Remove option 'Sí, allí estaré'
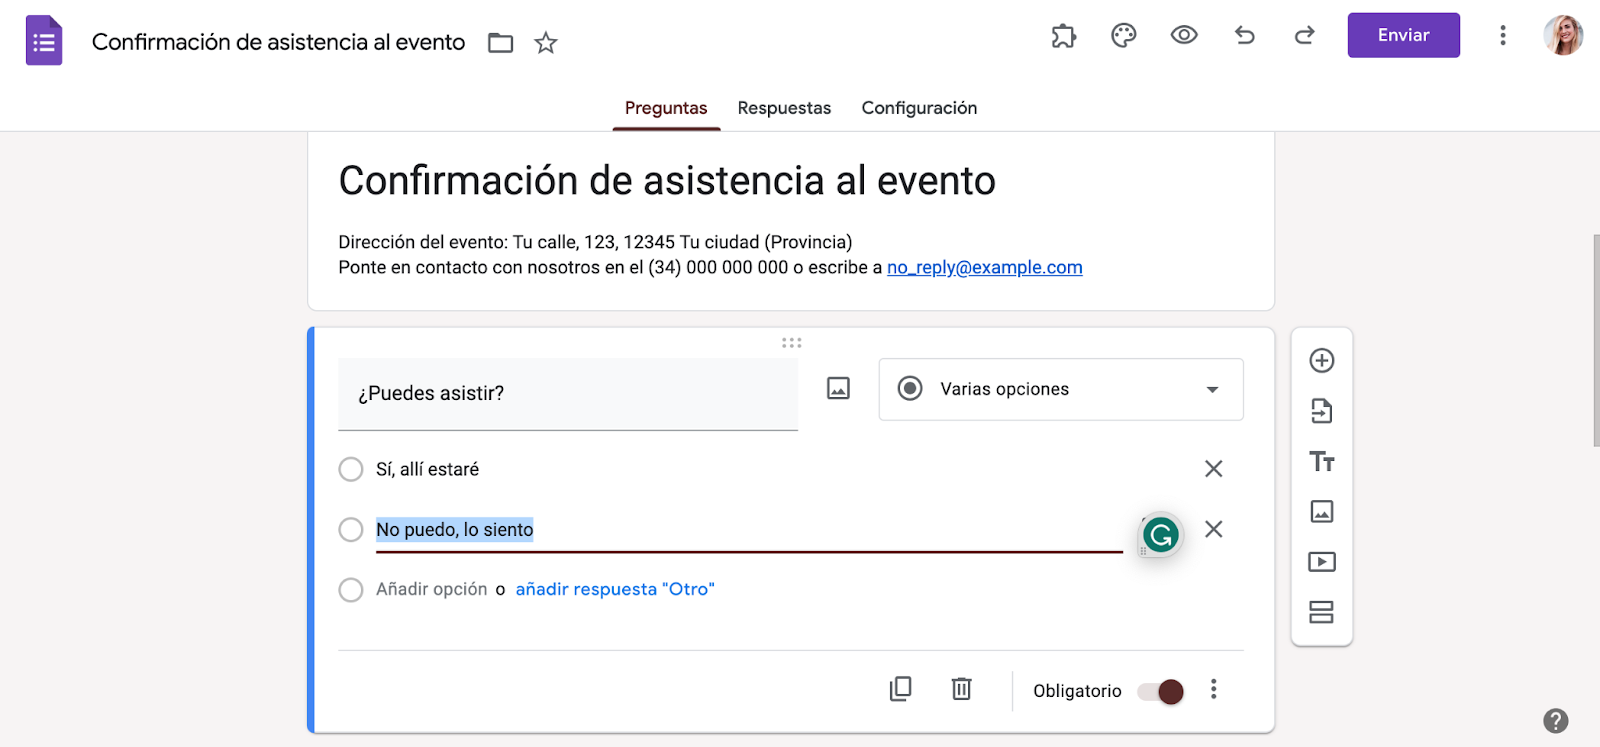Viewport: 1600px width, 747px height. 1214,469
